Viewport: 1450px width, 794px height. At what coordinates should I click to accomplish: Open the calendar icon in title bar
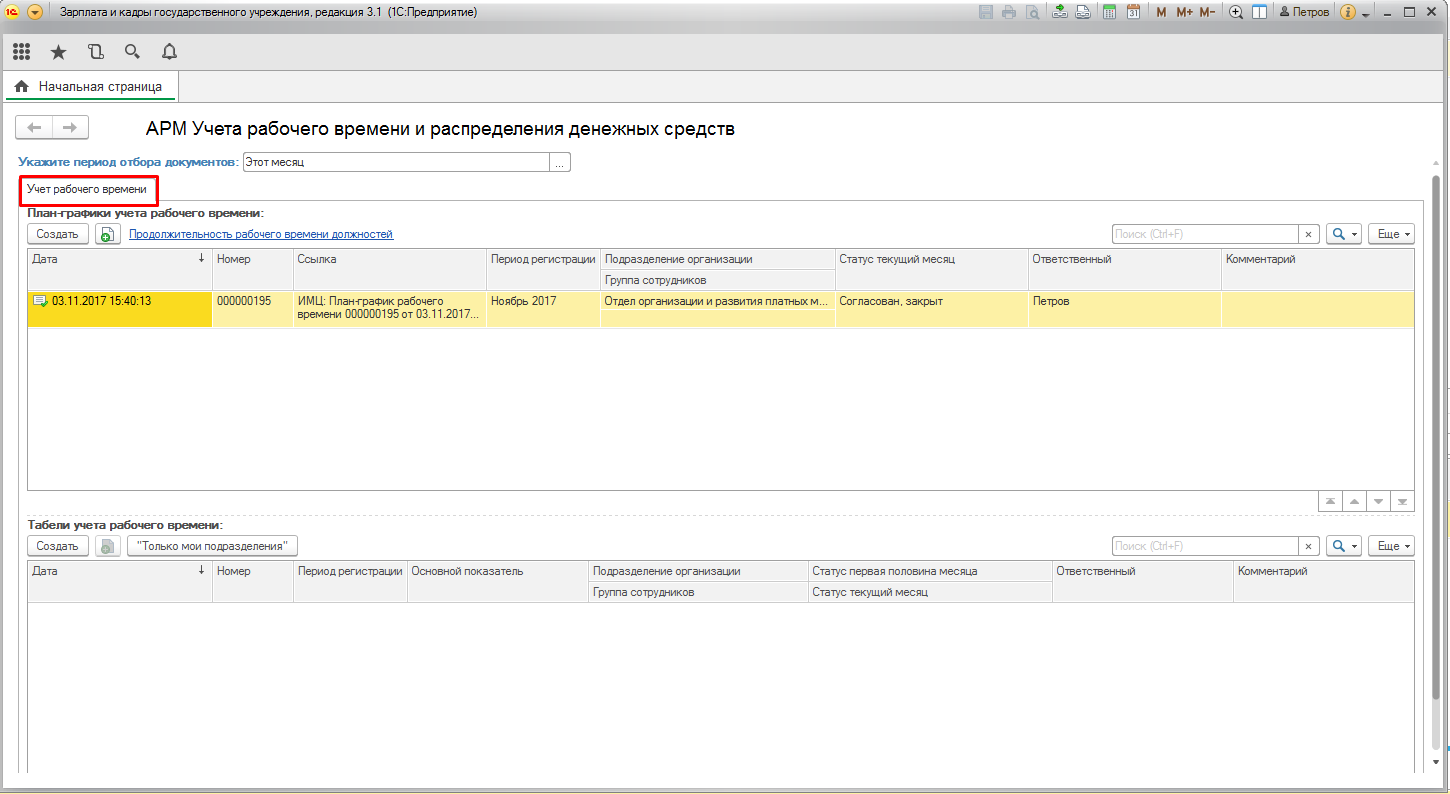1133,12
